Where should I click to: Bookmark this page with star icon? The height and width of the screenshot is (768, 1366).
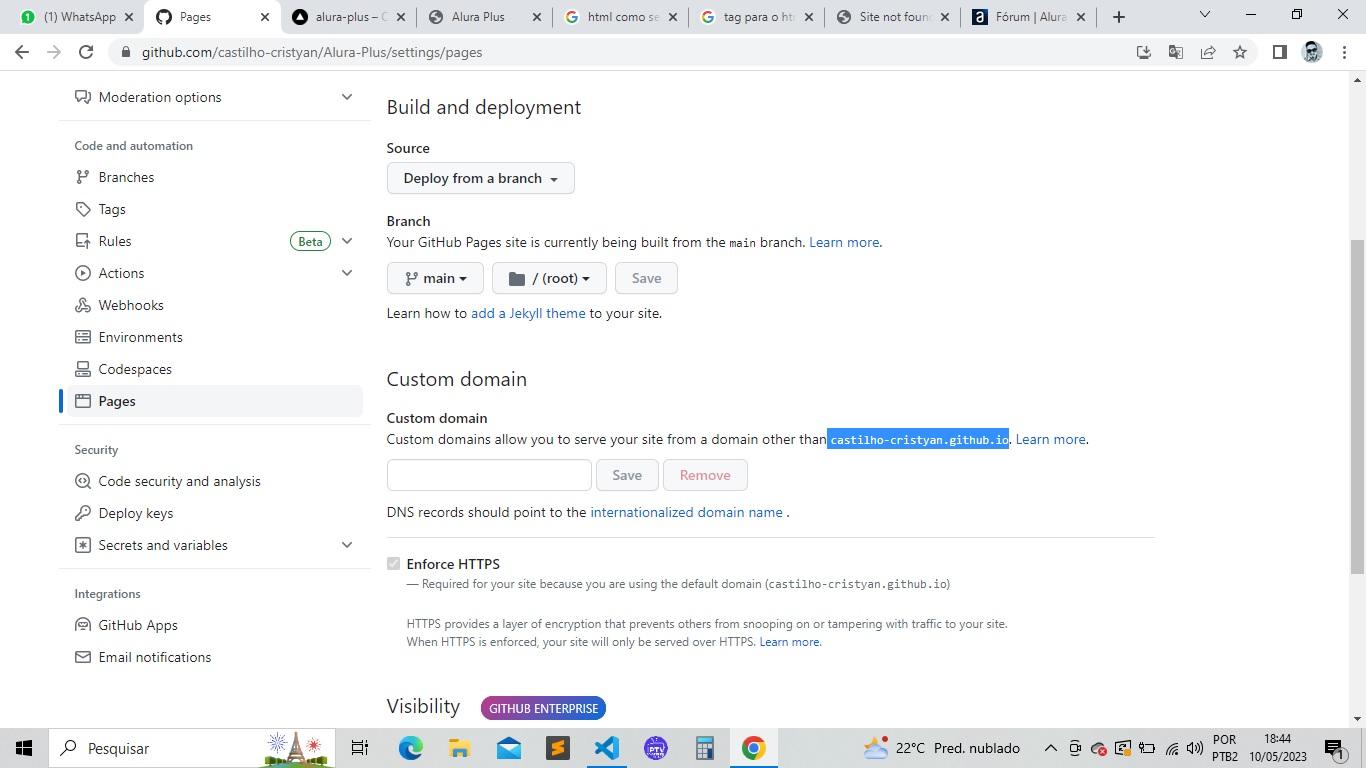coord(1240,52)
